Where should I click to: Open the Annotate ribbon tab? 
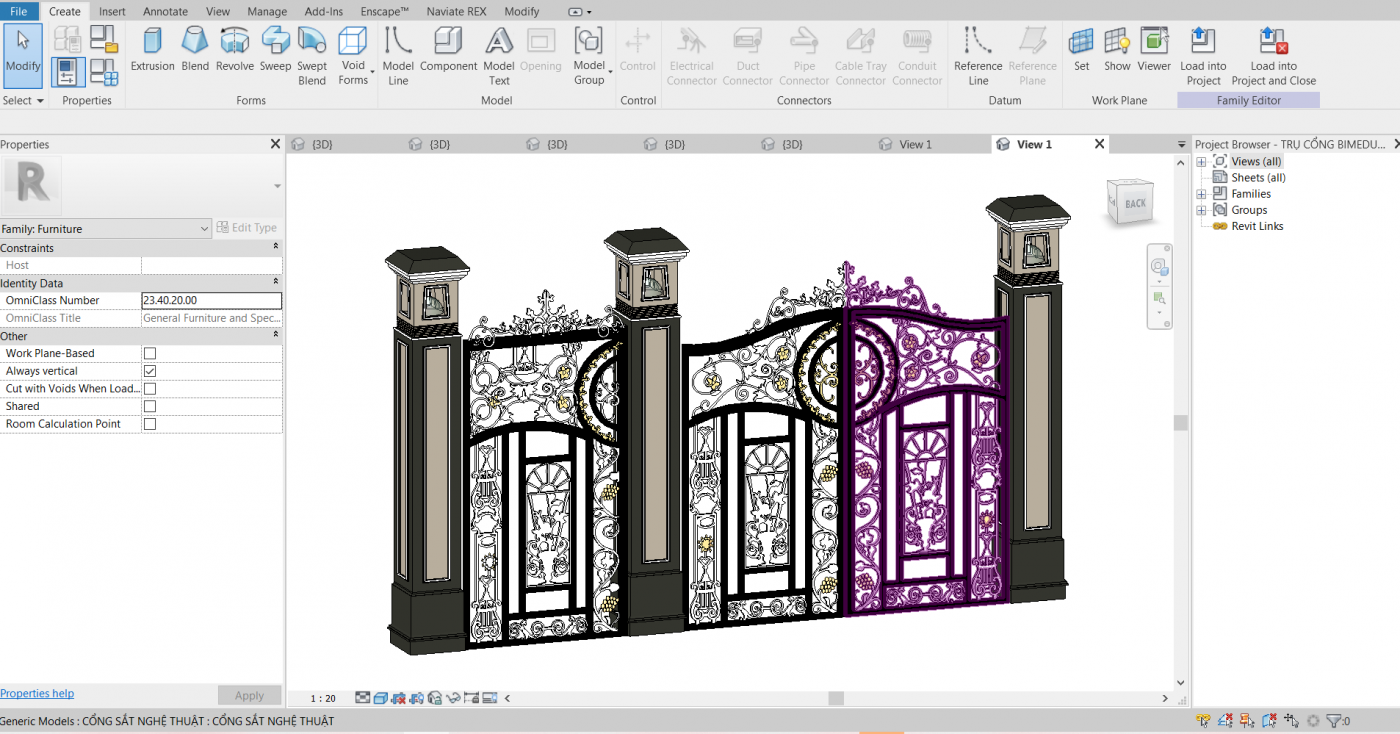165,12
